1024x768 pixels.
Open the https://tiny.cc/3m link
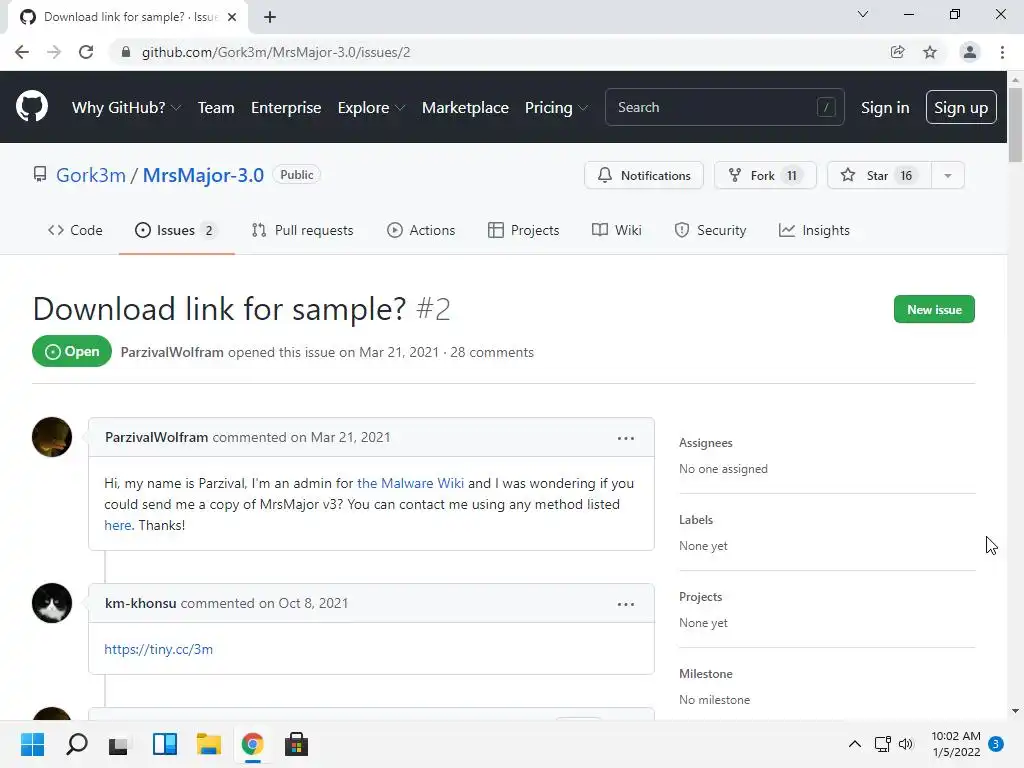159,649
